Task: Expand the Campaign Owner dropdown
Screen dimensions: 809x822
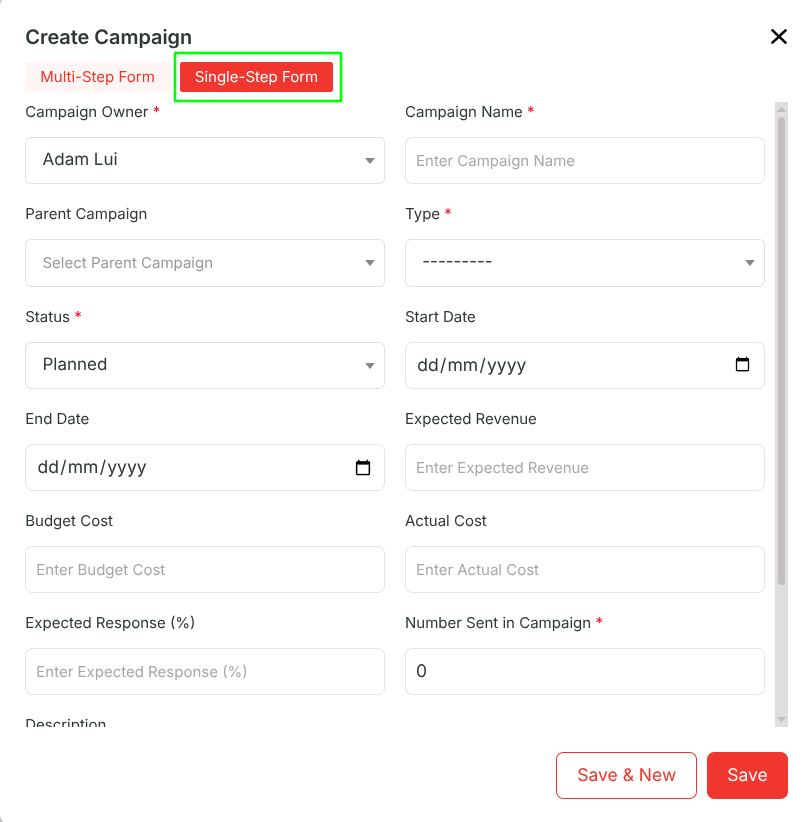Action: [x=205, y=160]
